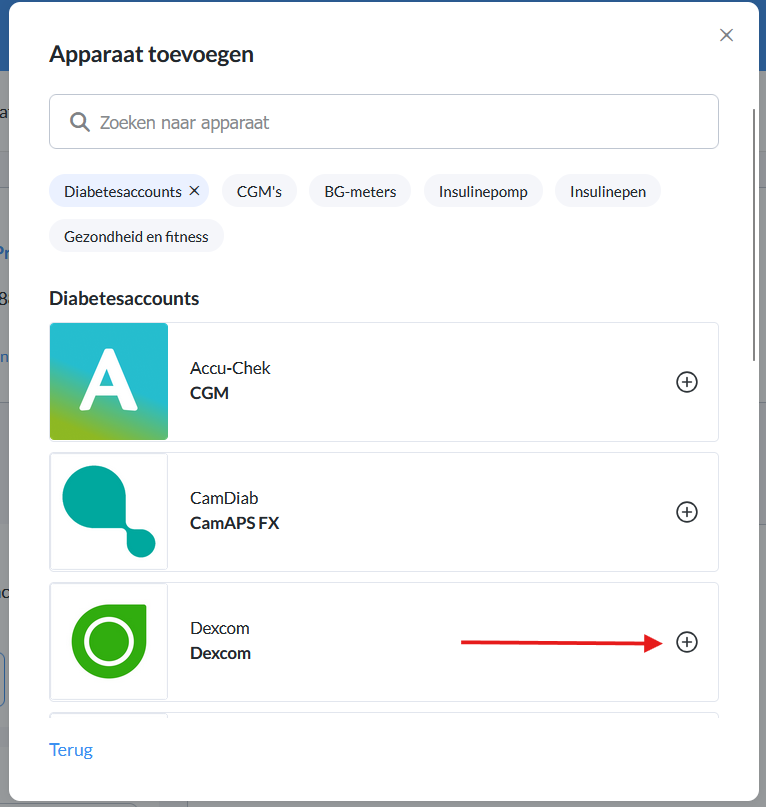Select the bold Dexcom product name

[x=220, y=653]
